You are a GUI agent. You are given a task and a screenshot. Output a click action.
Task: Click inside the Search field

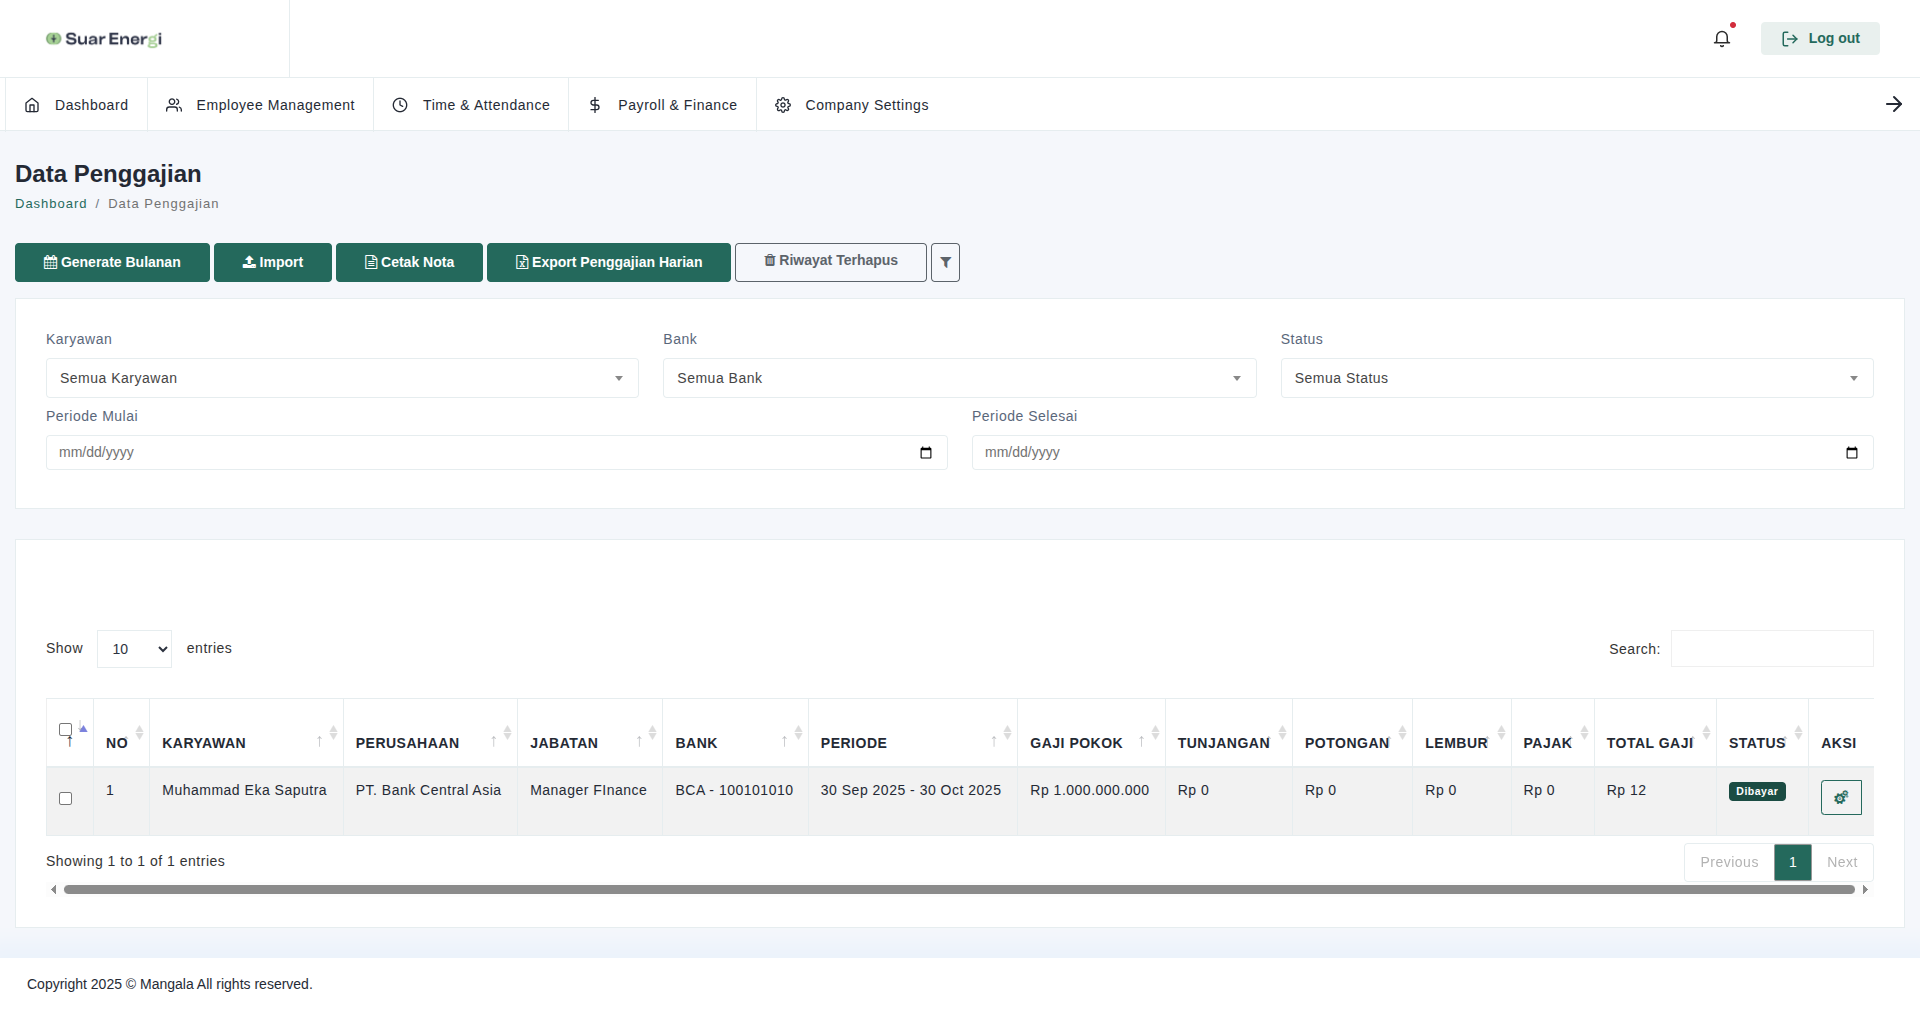pyautogui.click(x=1770, y=648)
